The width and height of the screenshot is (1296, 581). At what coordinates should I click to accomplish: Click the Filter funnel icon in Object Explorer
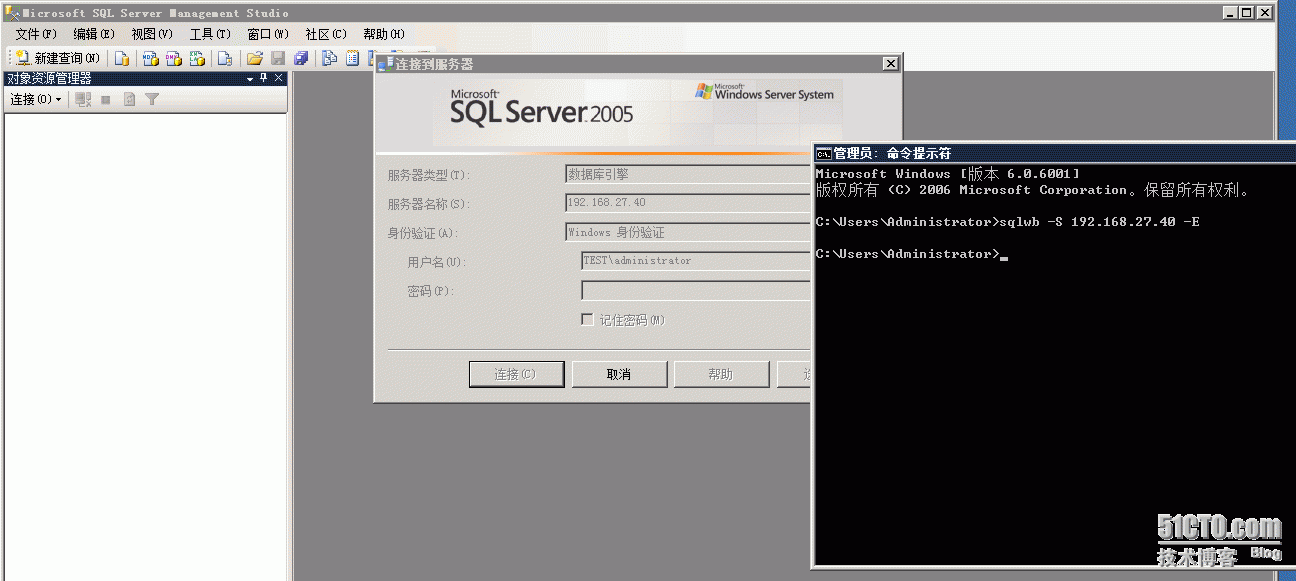click(152, 99)
